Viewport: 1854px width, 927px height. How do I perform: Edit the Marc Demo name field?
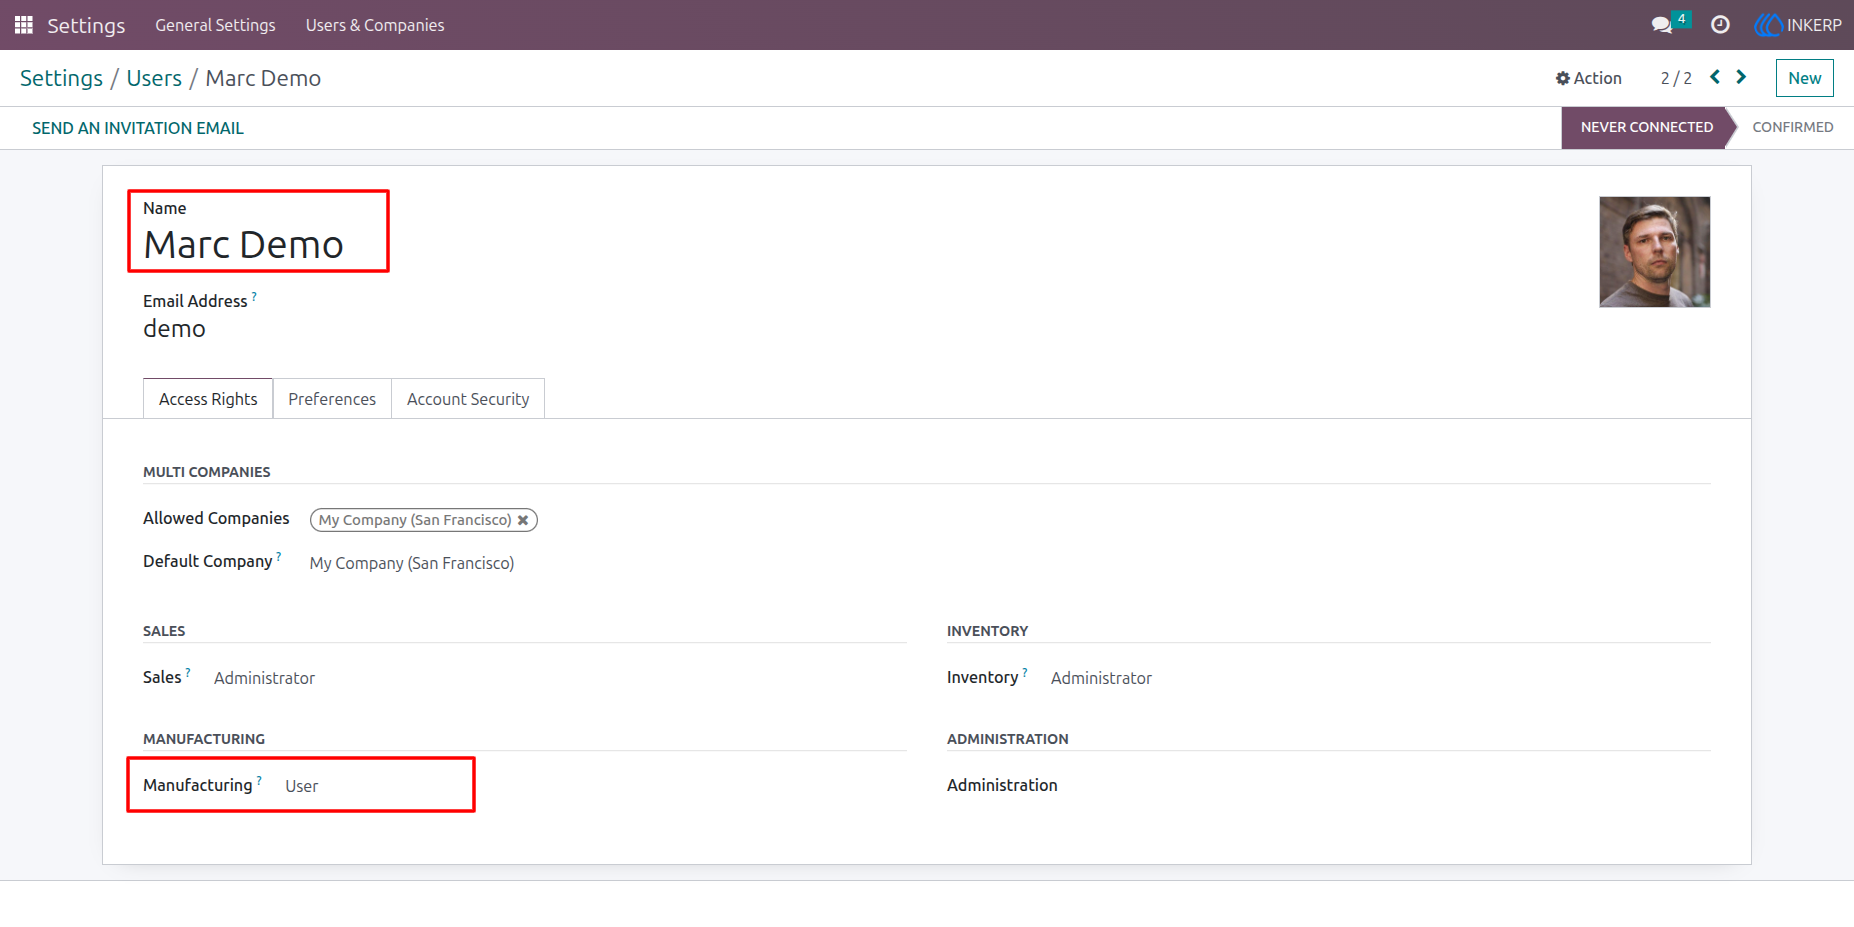[243, 245]
